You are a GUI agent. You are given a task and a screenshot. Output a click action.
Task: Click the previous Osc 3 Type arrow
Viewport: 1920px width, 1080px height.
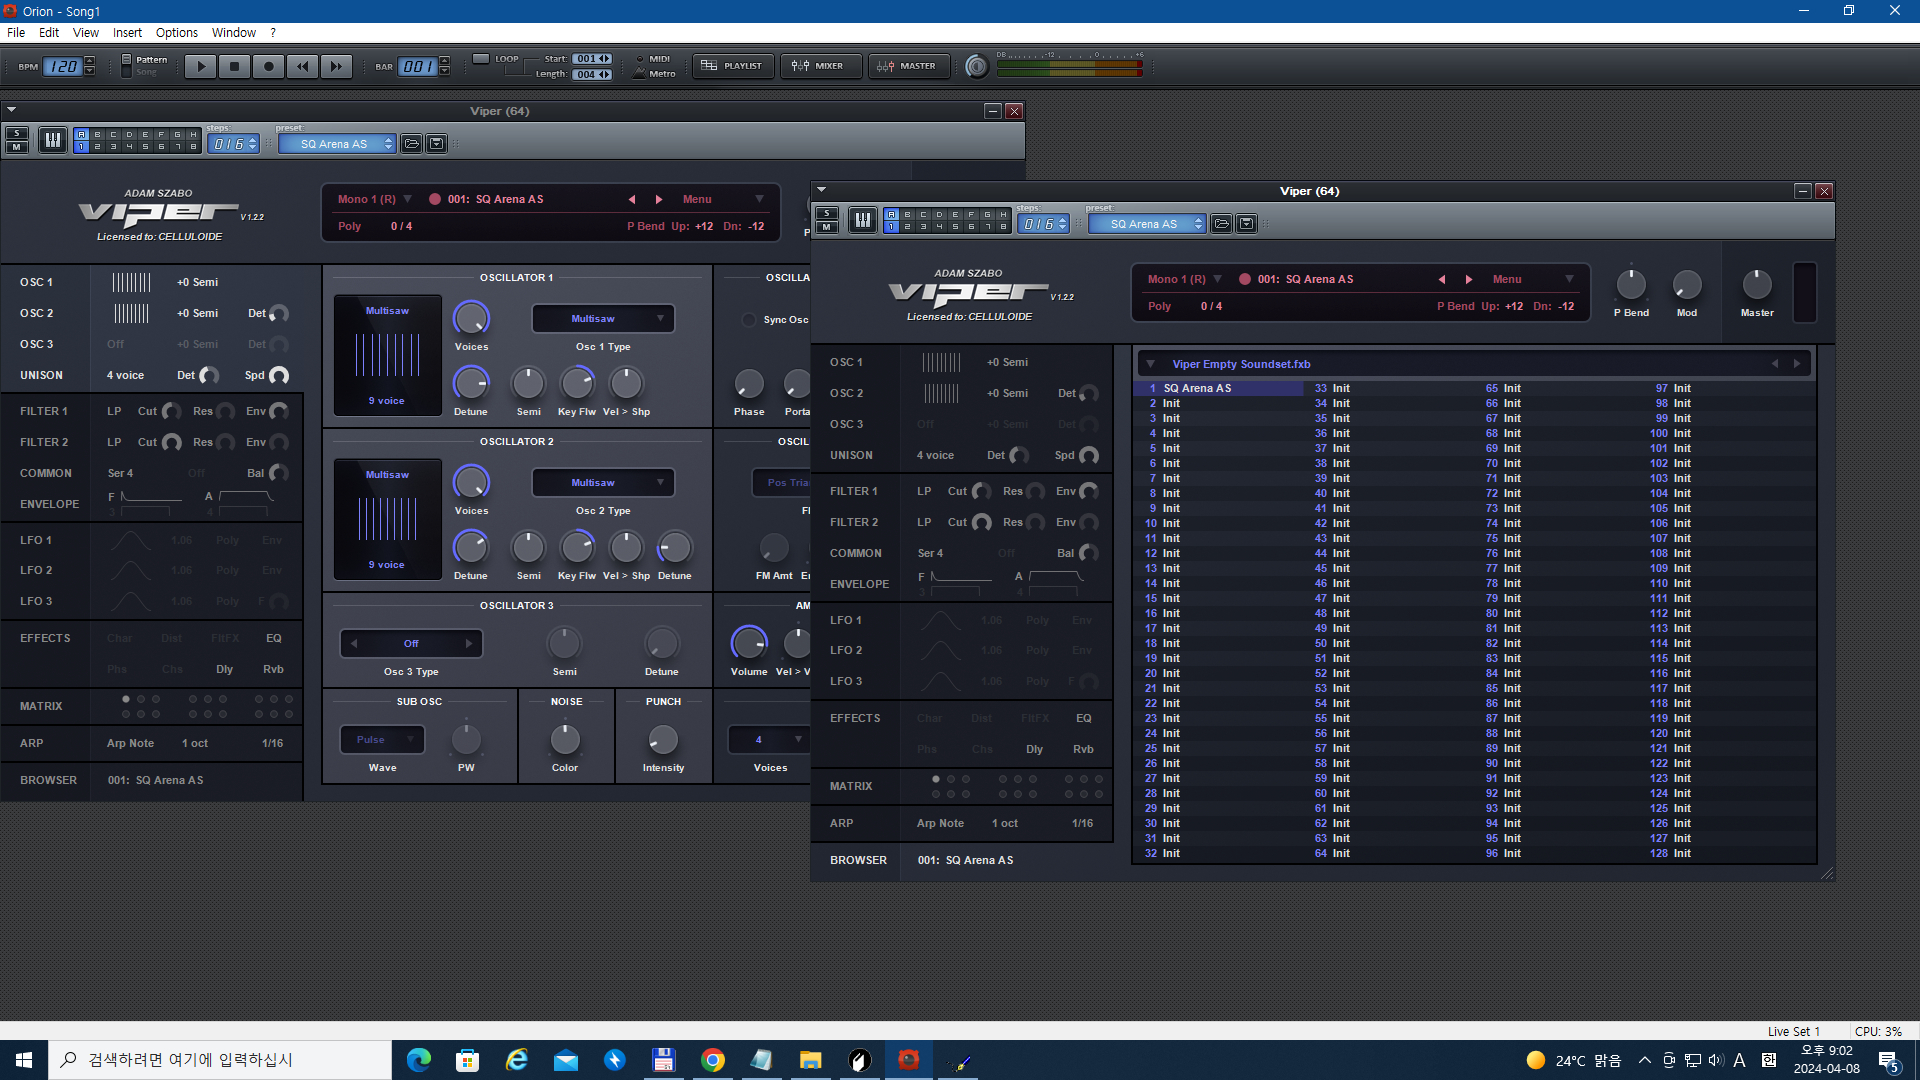click(354, 644)
